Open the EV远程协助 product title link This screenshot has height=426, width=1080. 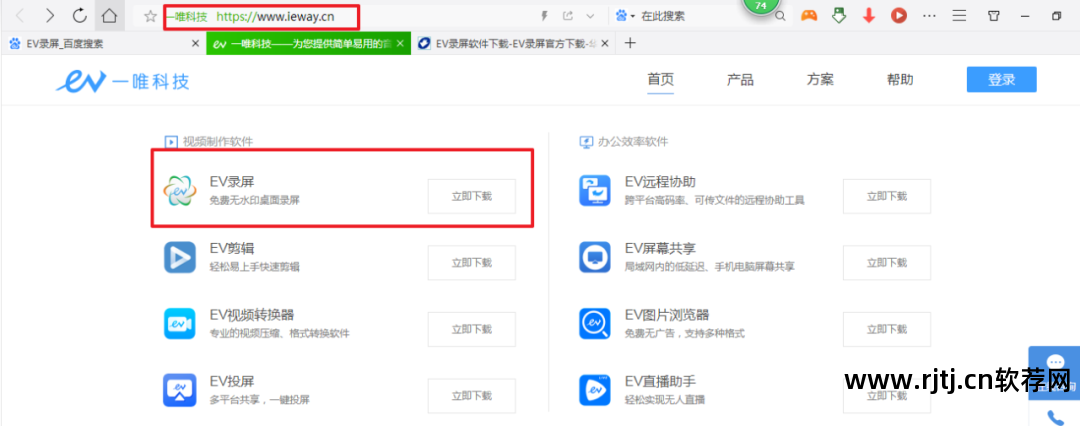tap(660, 182)
